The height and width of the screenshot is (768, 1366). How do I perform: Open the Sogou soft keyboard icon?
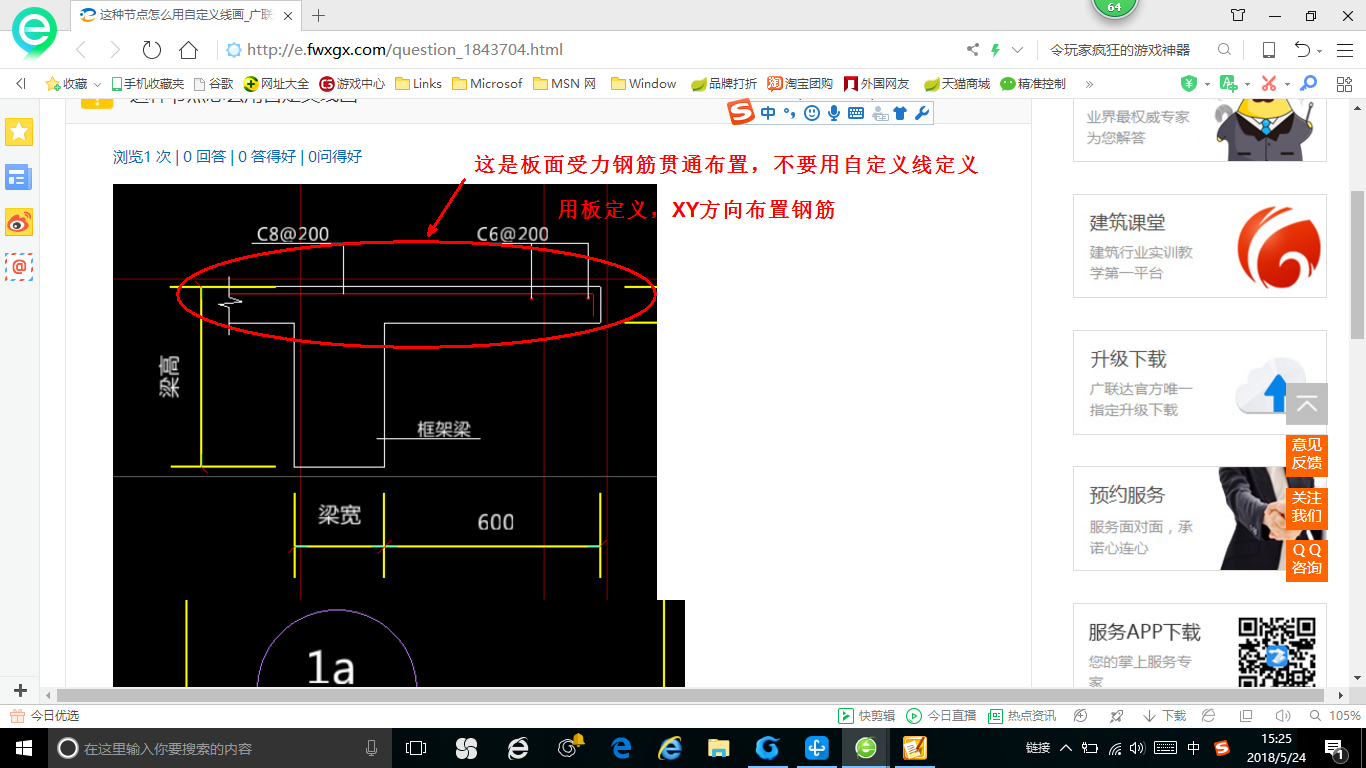[x=856, y=113]
